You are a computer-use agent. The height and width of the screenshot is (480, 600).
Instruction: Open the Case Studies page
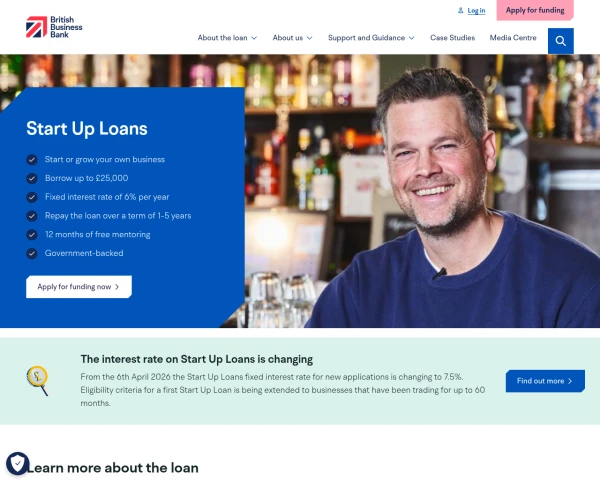[x=452, y=38]
